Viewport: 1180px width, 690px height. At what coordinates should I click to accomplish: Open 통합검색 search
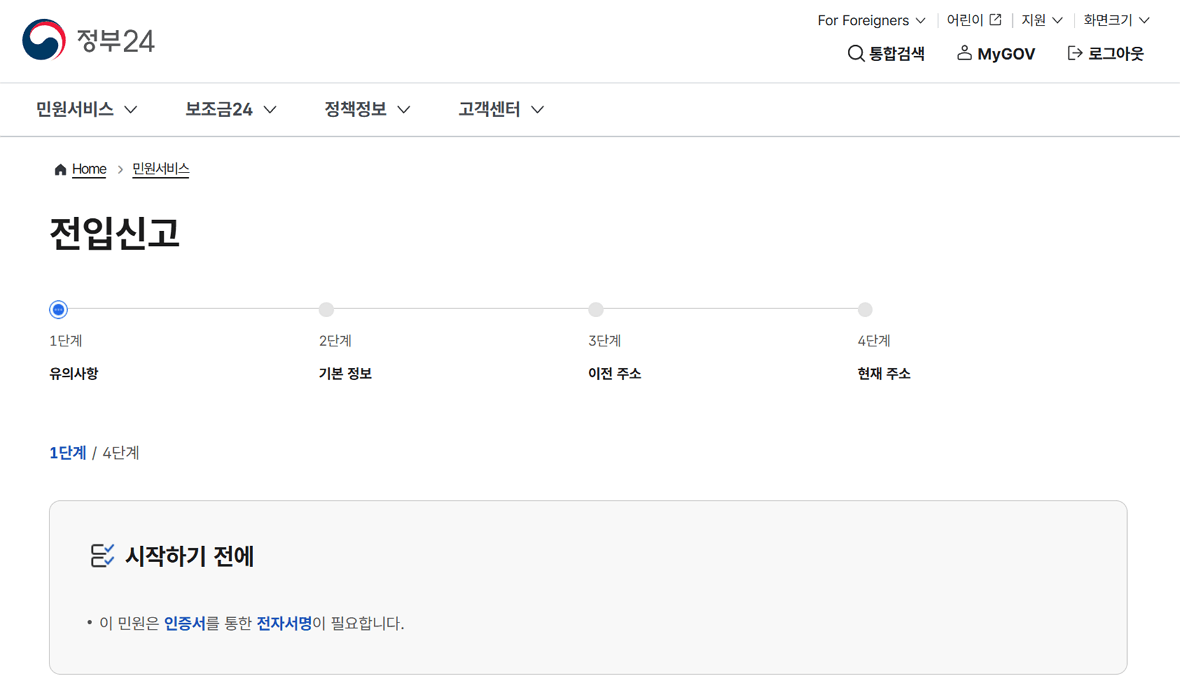click(886, 54)
